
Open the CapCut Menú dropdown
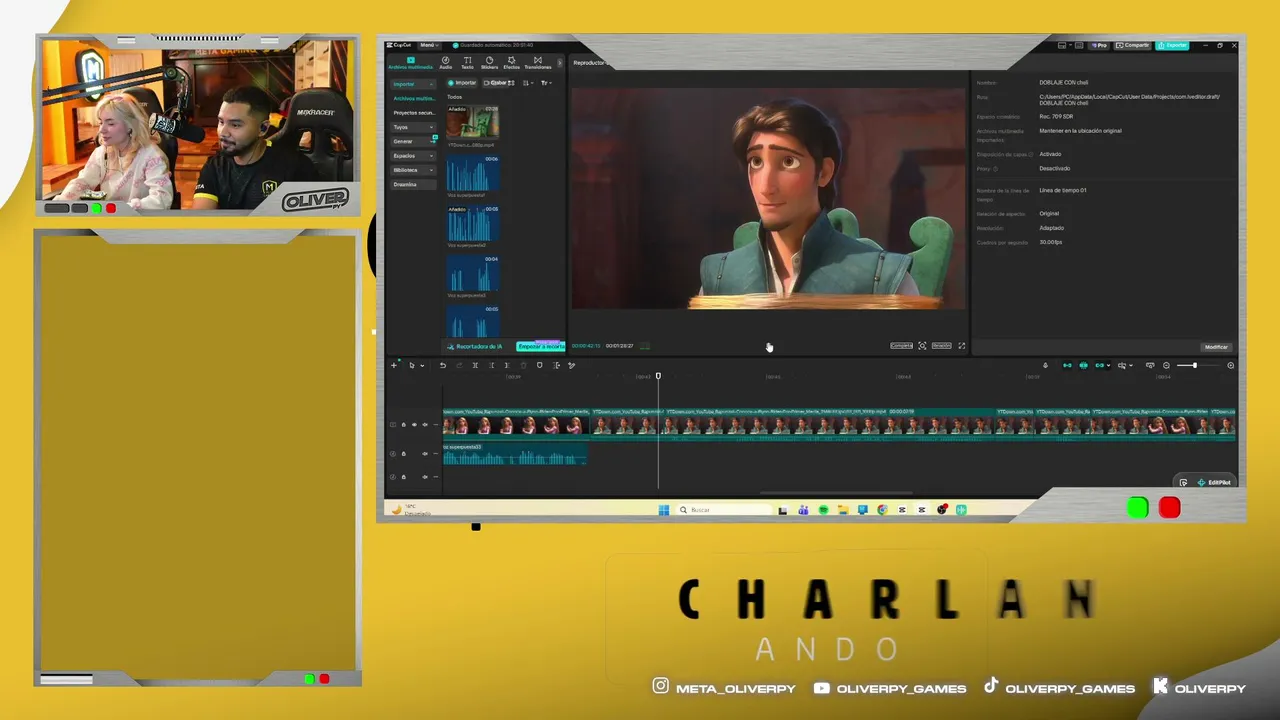tap(429, 45)
